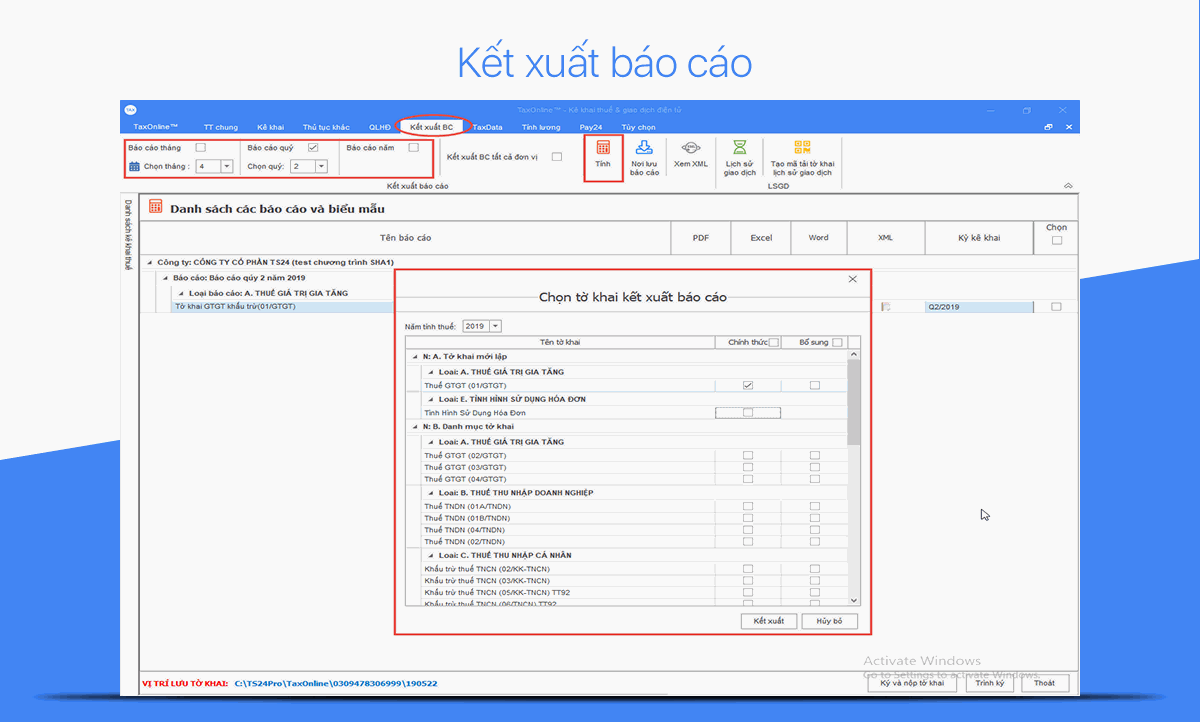Open the Chọn tháng dropdown
1200x722 pixels.
(227, 166)
